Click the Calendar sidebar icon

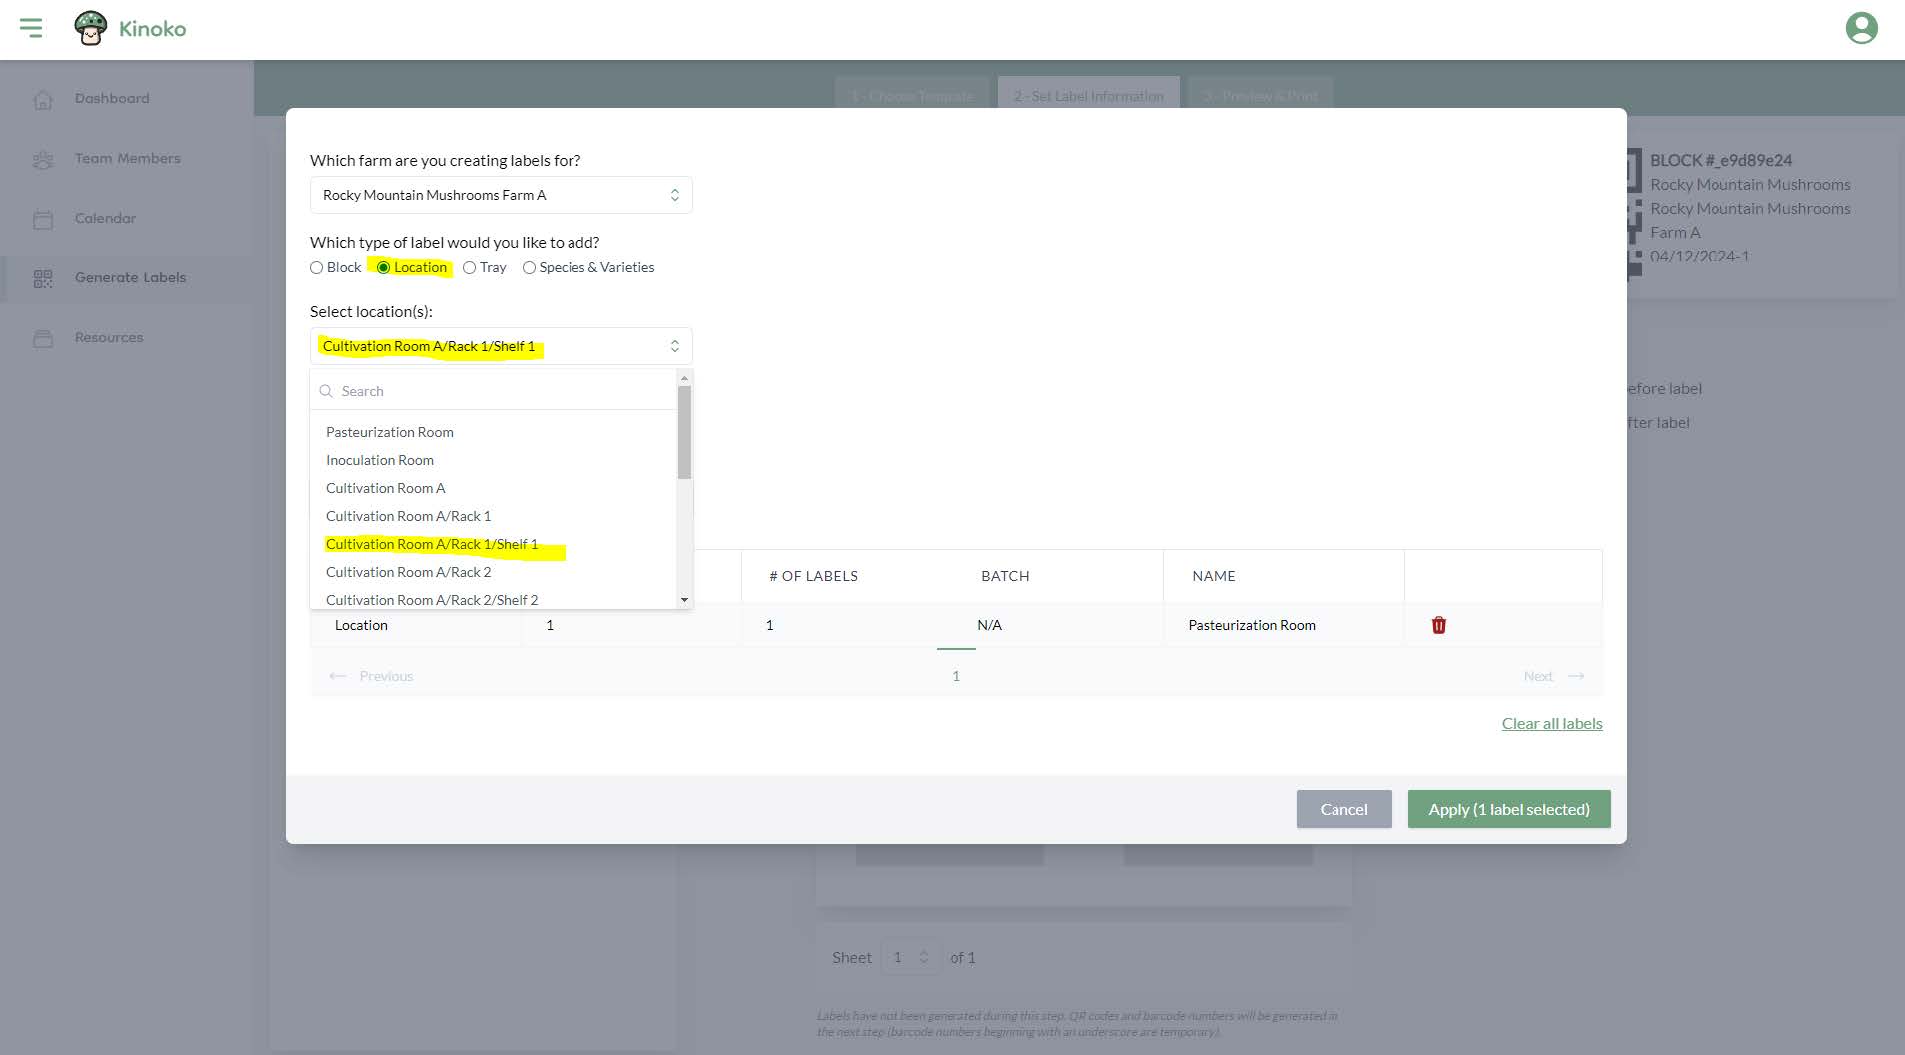43,219
